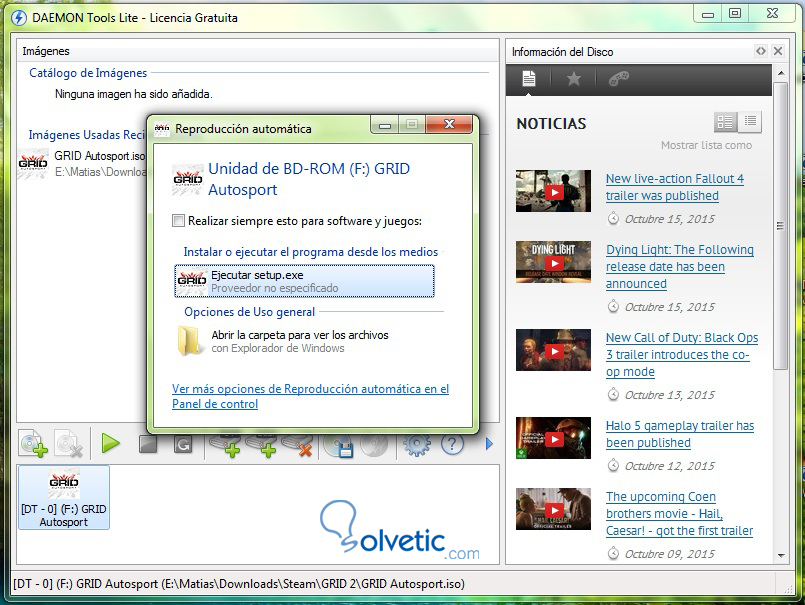Switch to the star favorites tab

573,79
